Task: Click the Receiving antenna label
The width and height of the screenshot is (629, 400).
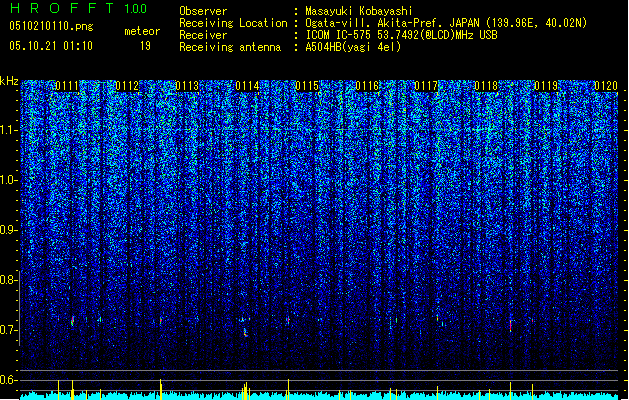Action: coord(230,47)
